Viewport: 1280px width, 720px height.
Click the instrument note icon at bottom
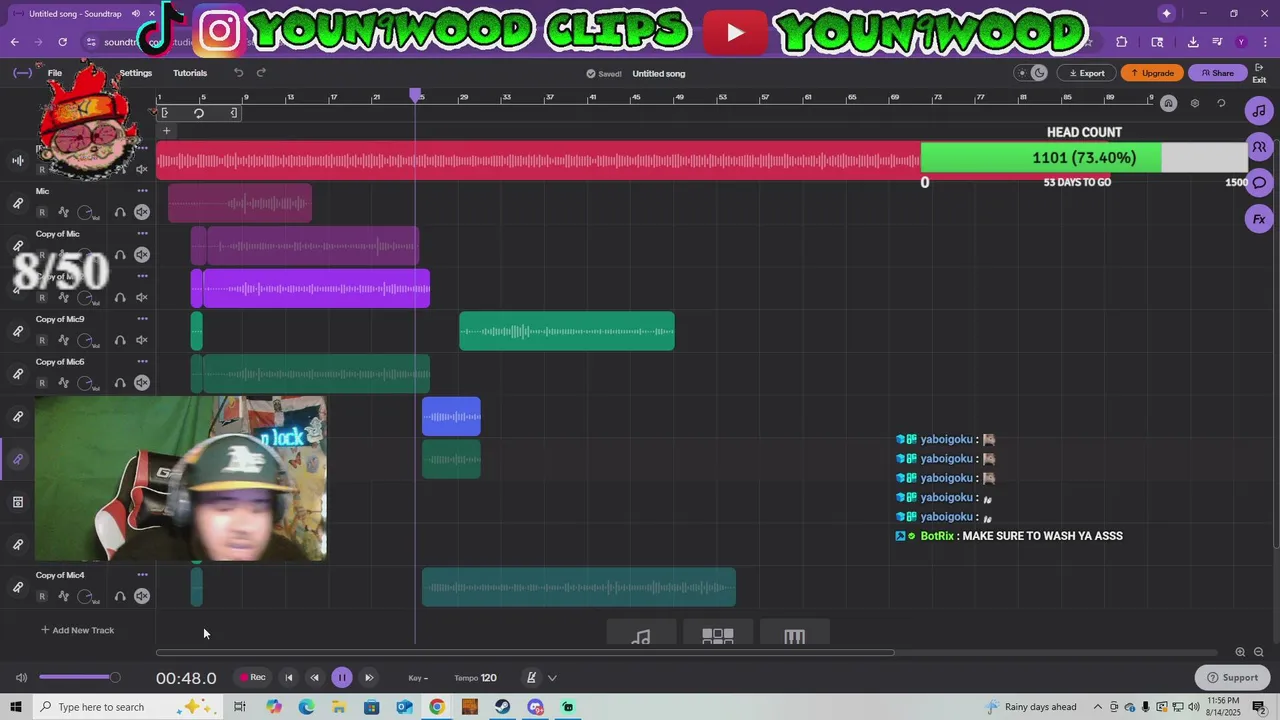pos(641,636)
